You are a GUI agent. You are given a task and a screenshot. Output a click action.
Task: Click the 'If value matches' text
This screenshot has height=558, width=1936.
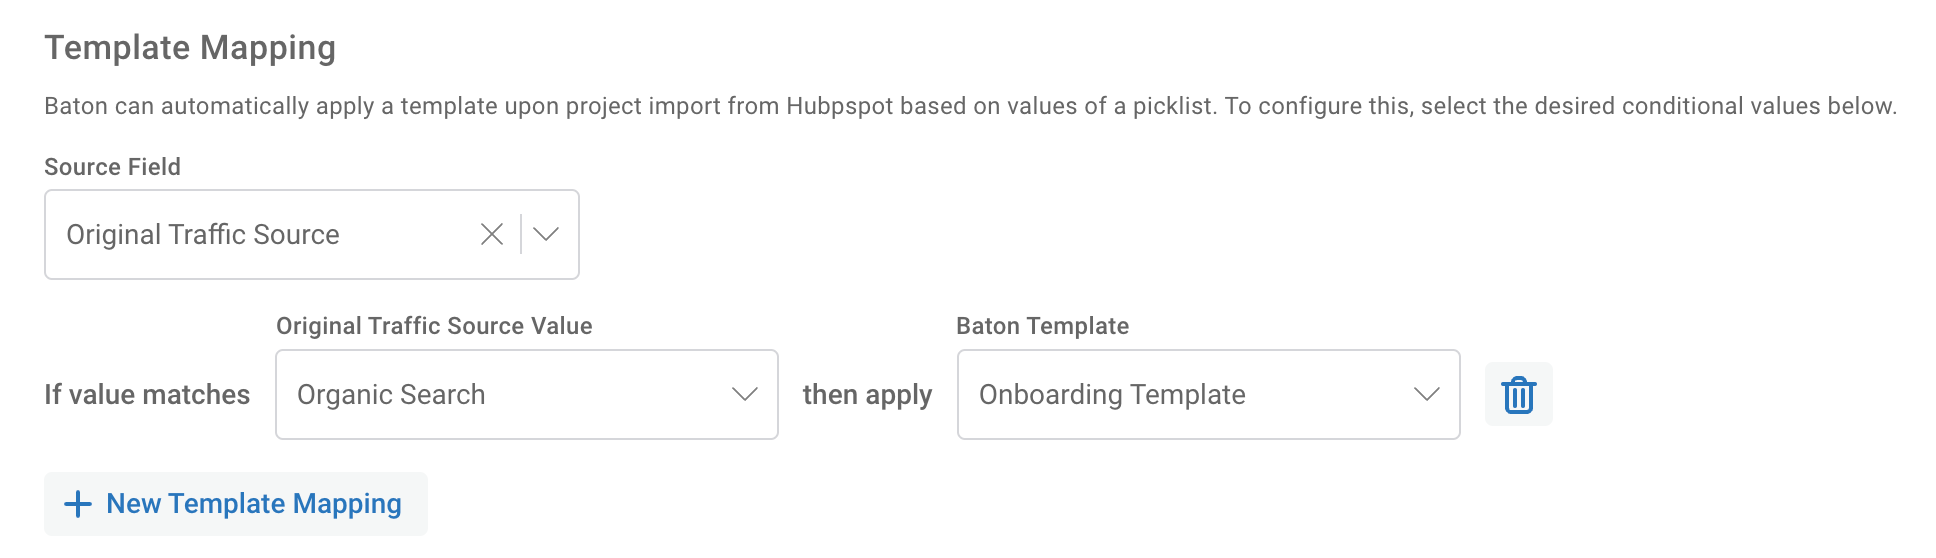click(147, 394)
